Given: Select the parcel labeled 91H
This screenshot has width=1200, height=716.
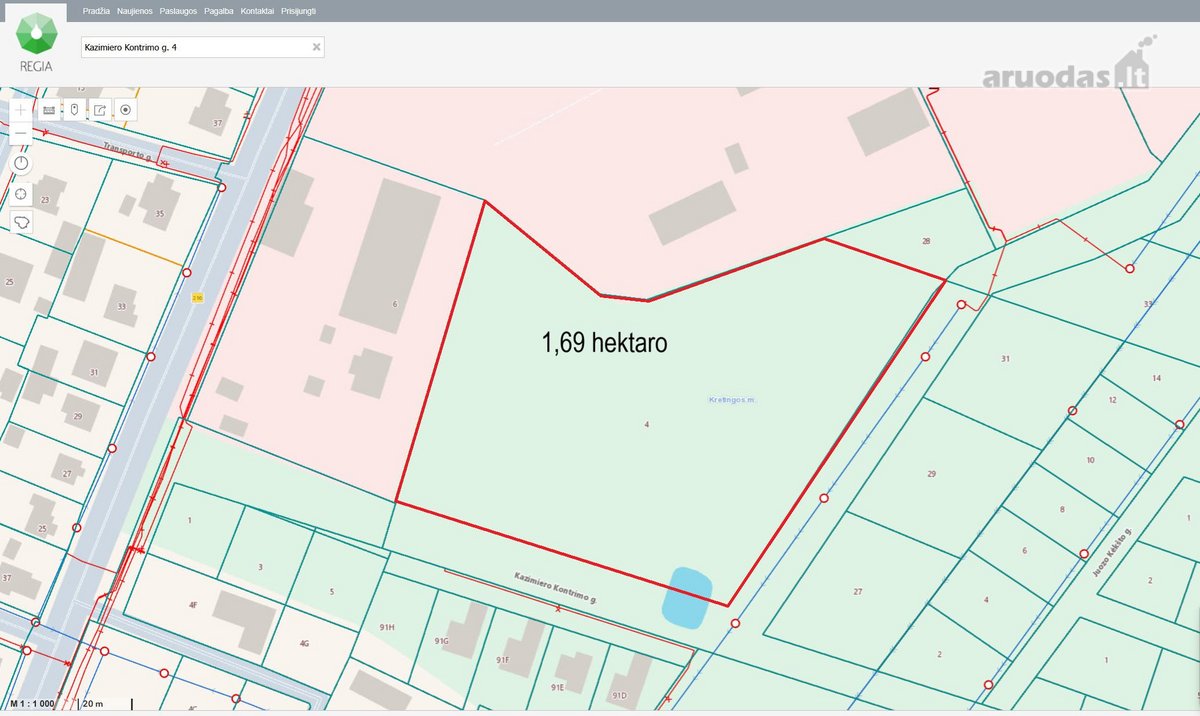Looking at the screenshot, I should [389, 627].
